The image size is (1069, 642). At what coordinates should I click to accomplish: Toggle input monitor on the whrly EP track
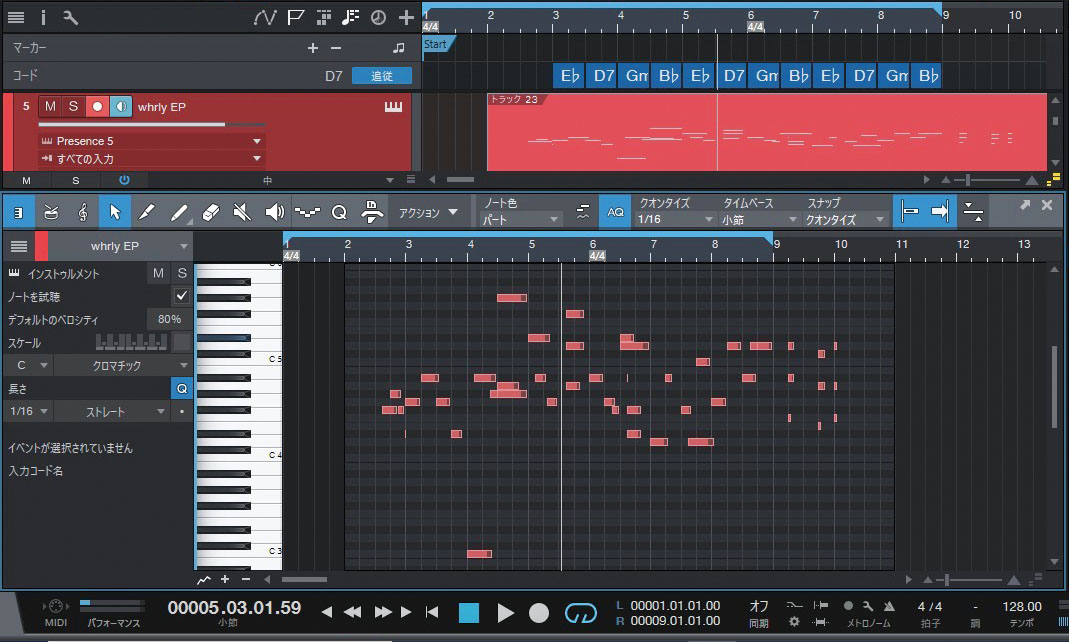pos(121,106)
